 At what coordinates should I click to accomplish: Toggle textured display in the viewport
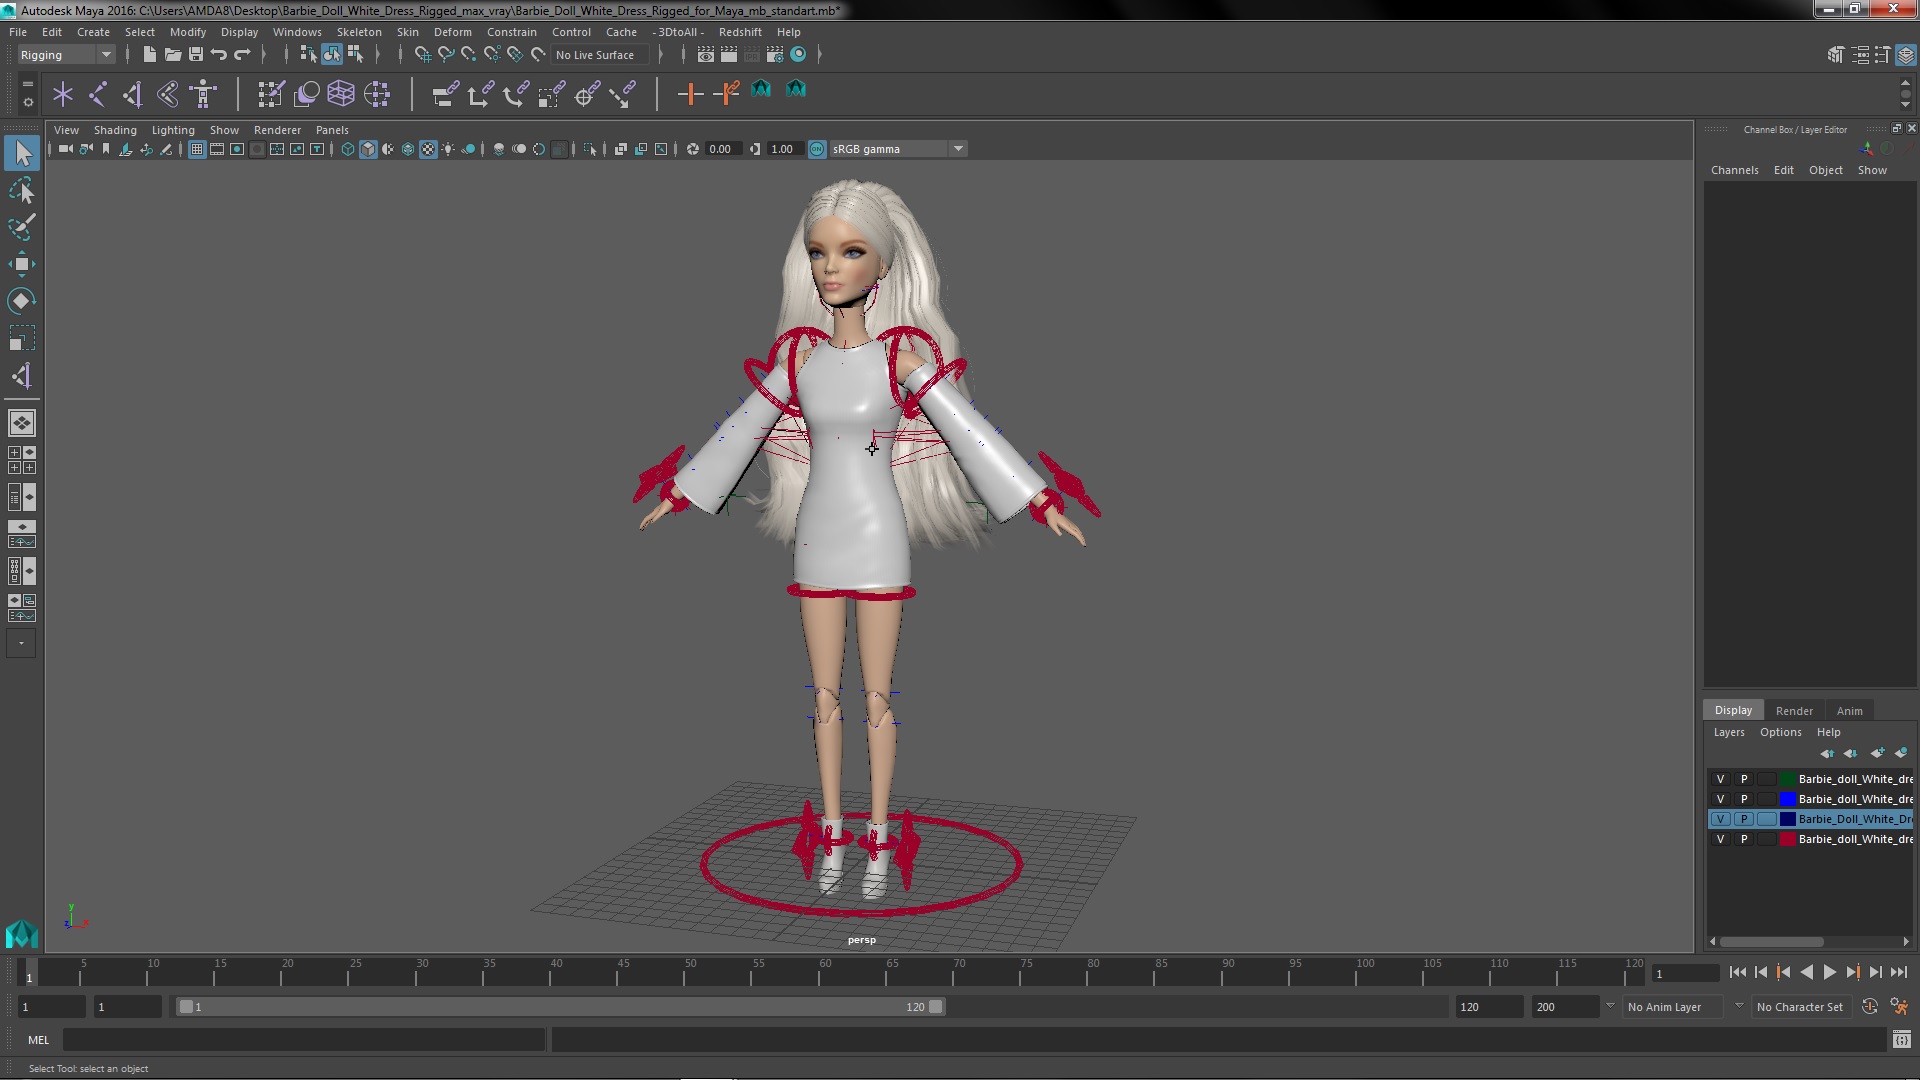point(428,149)
